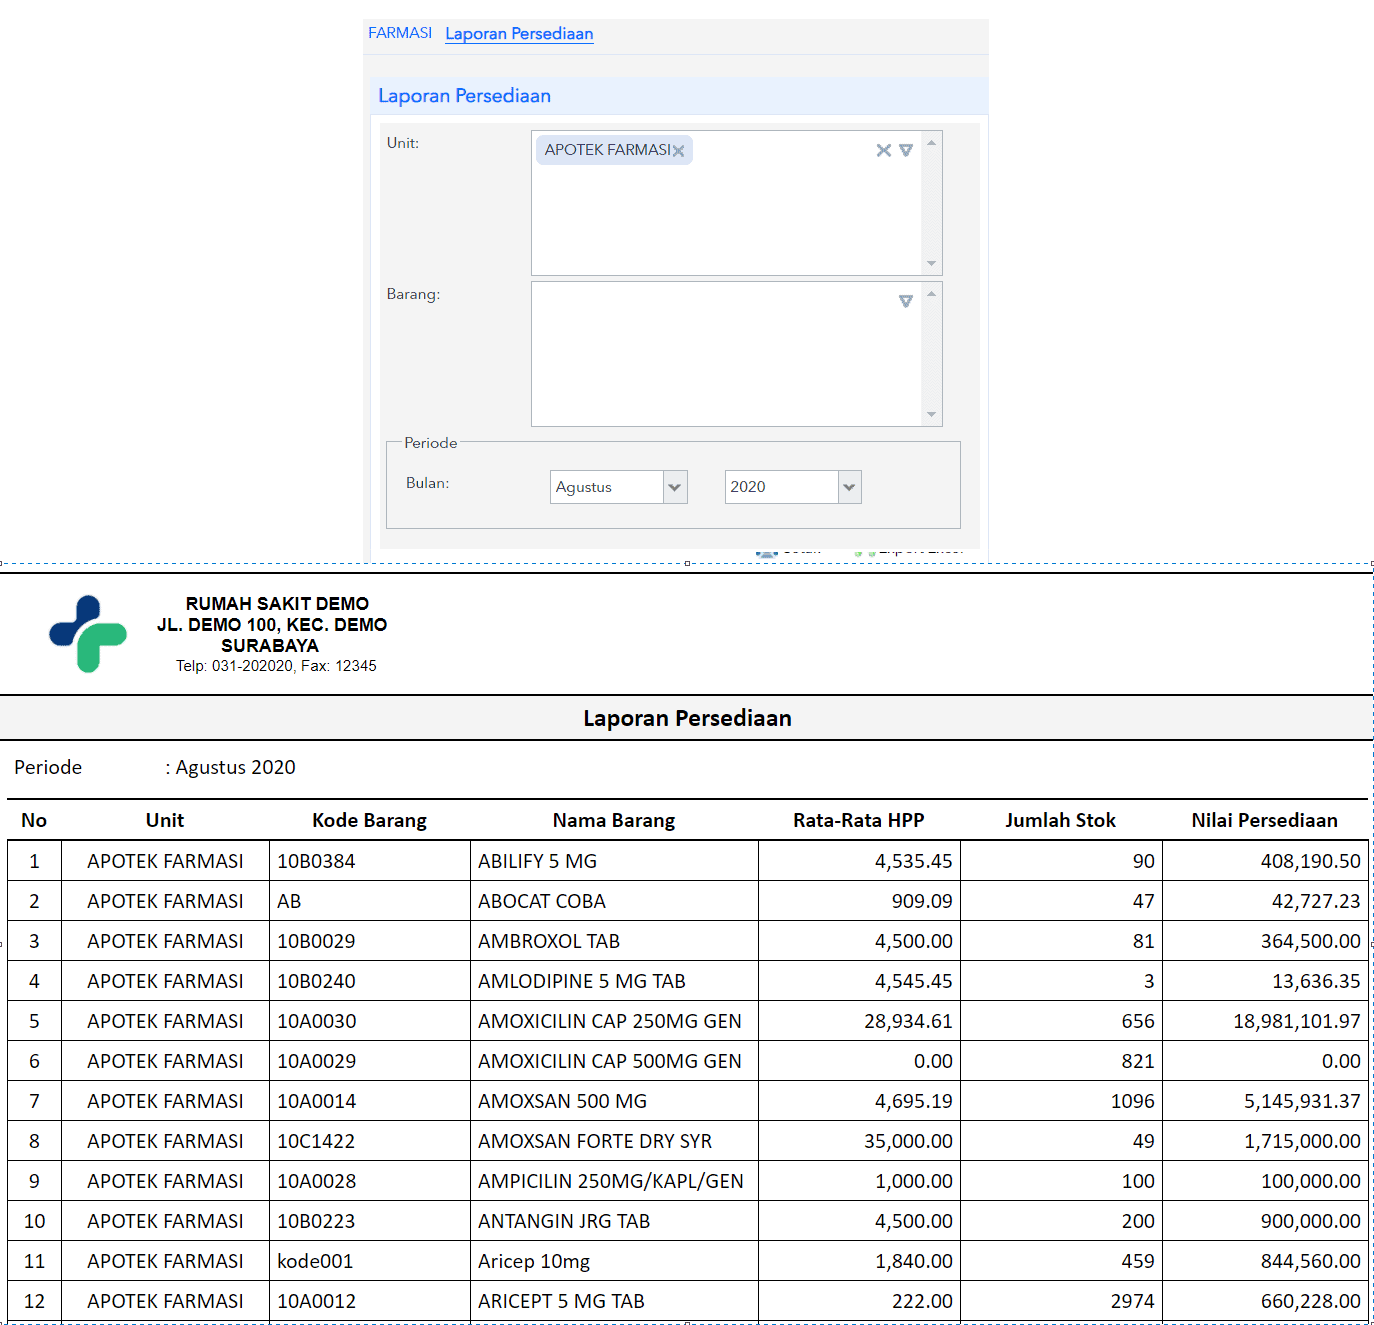
Task: Select the AMPICILIN 250MG/KAPL/GEN cell
Action: coord(614,1181)
